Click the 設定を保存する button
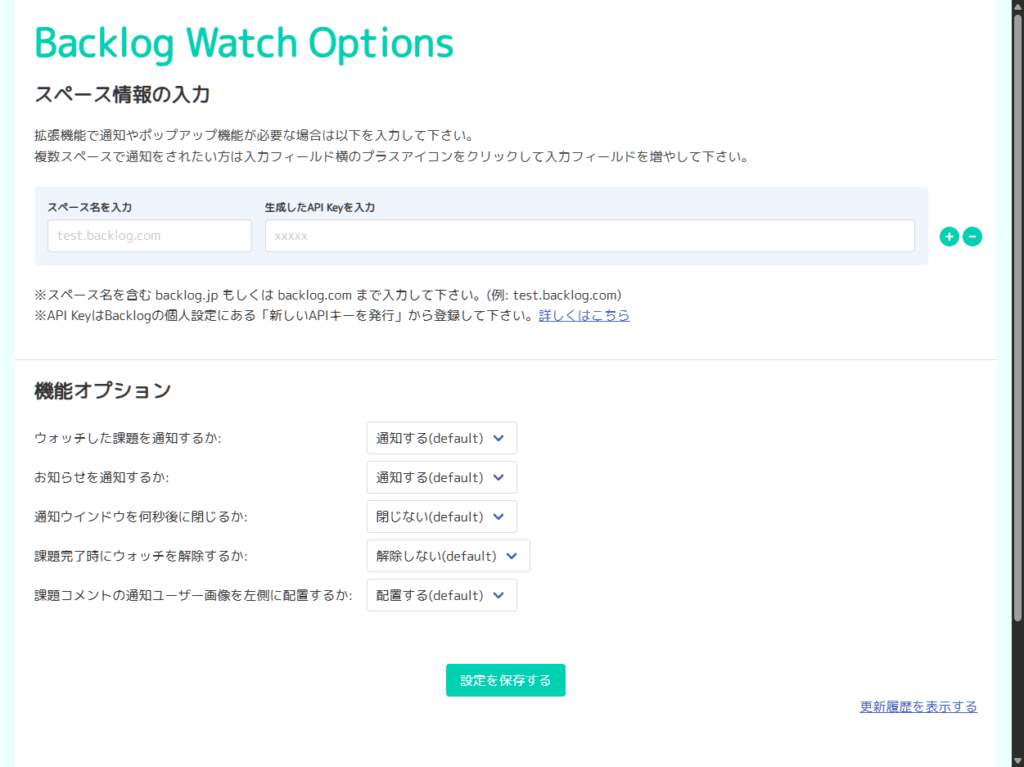 tap(505, 681)
